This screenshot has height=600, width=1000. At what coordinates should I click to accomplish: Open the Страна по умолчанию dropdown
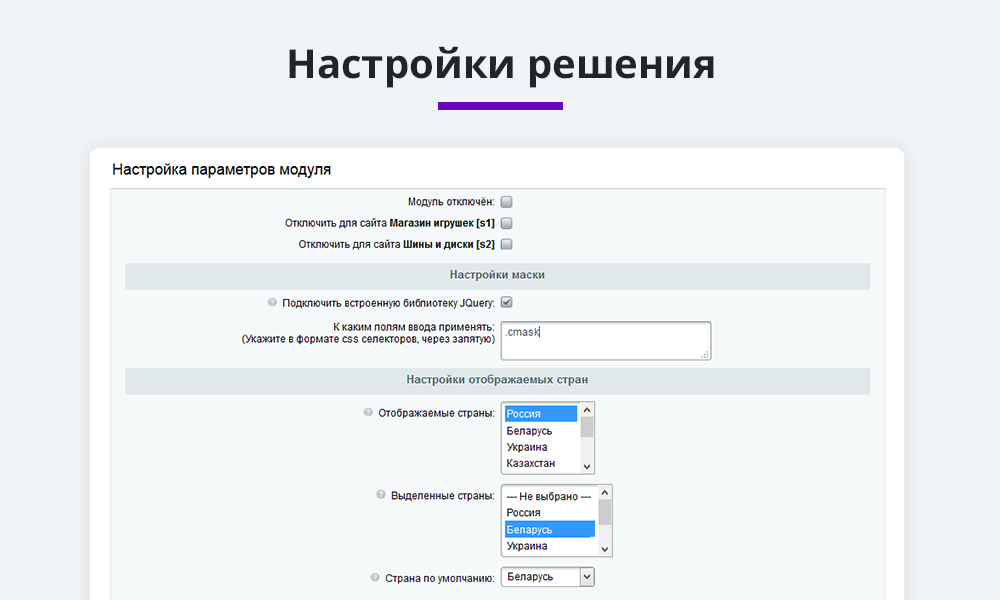coord(550,577)
